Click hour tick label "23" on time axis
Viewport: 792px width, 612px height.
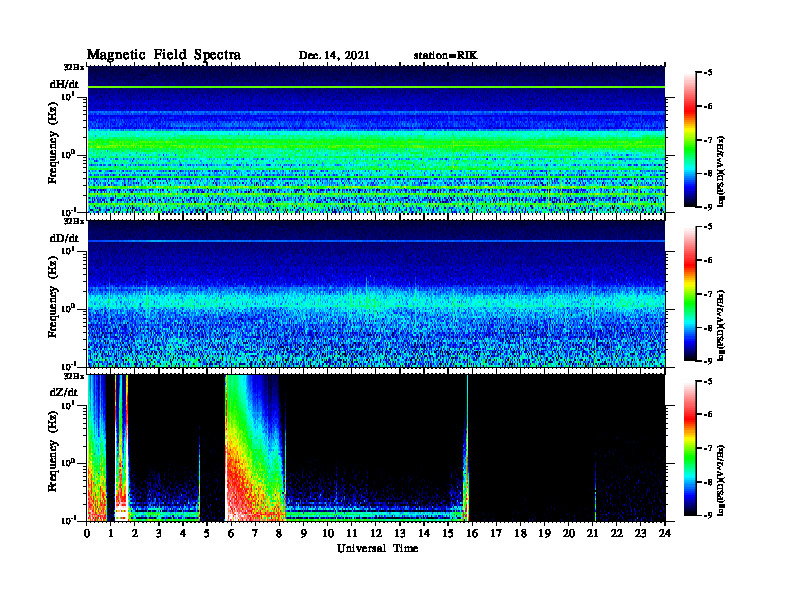coord(640,534)
